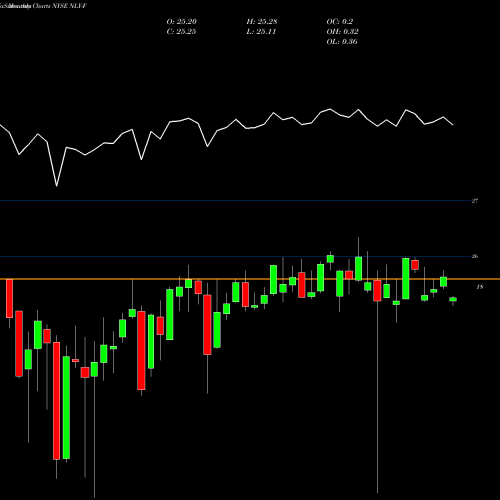Click the 'OC: 0.2' reading

click(x=340, y=22)
